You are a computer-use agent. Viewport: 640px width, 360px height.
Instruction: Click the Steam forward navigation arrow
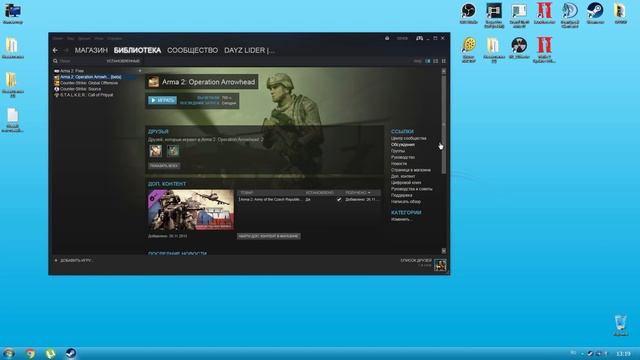pyautogui.click(x=66, y=50)
